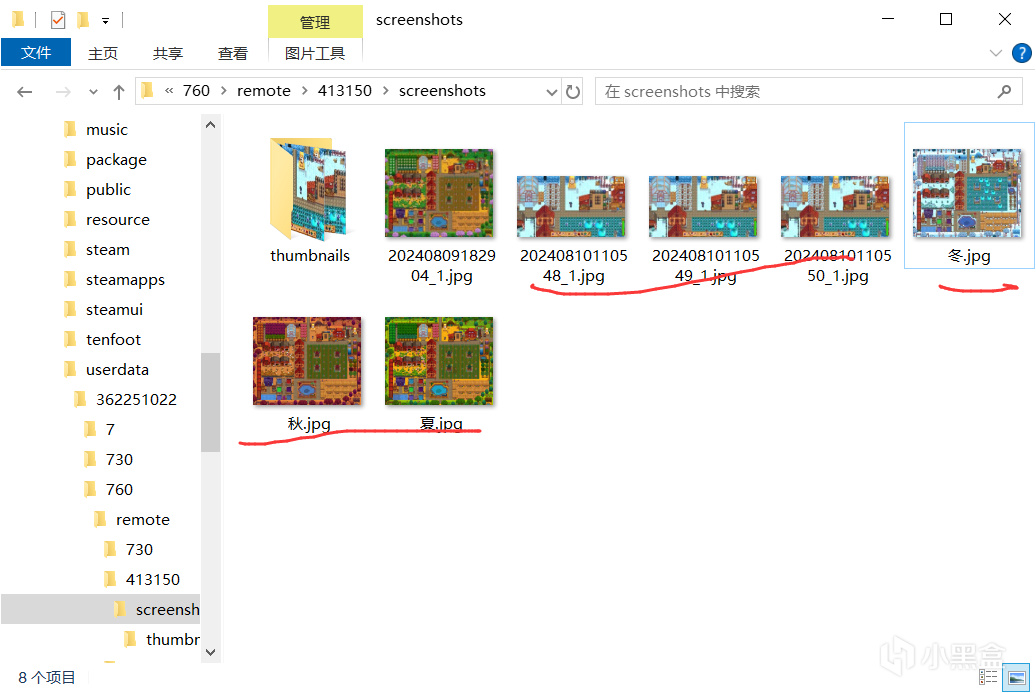Click the window folder icon in title bar

point(18,20)
